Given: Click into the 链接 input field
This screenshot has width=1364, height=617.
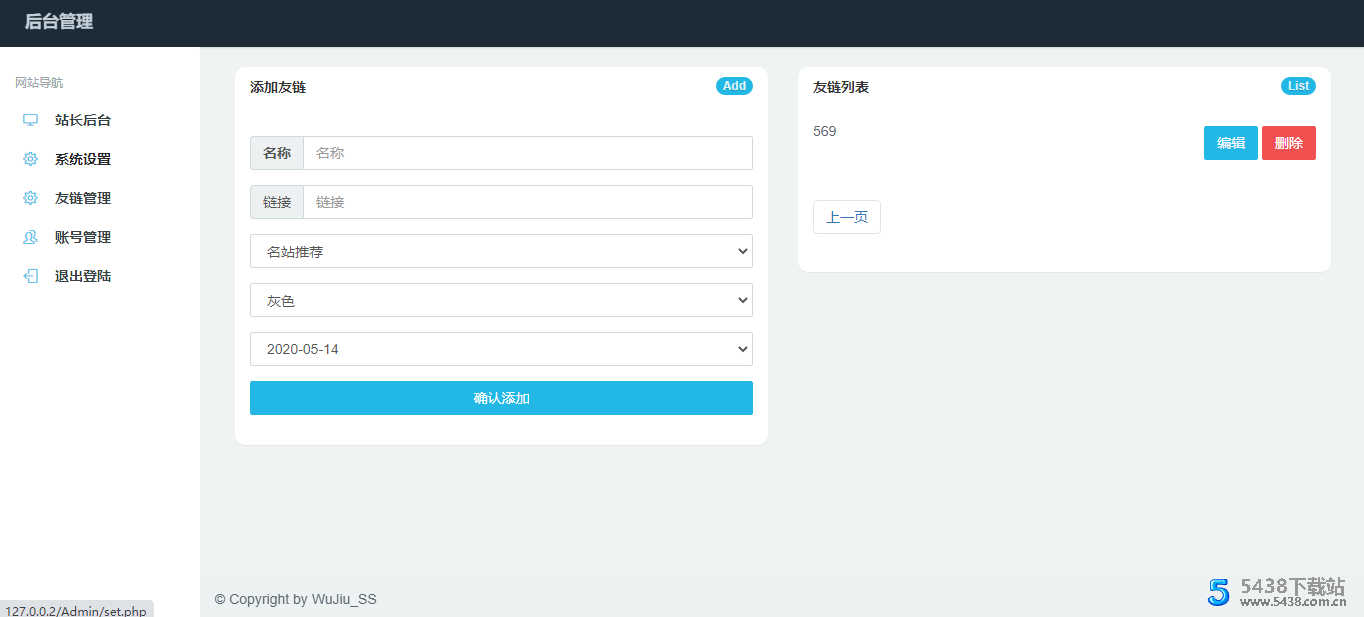Looking at the screenshot, I should (x=527, y=202).
